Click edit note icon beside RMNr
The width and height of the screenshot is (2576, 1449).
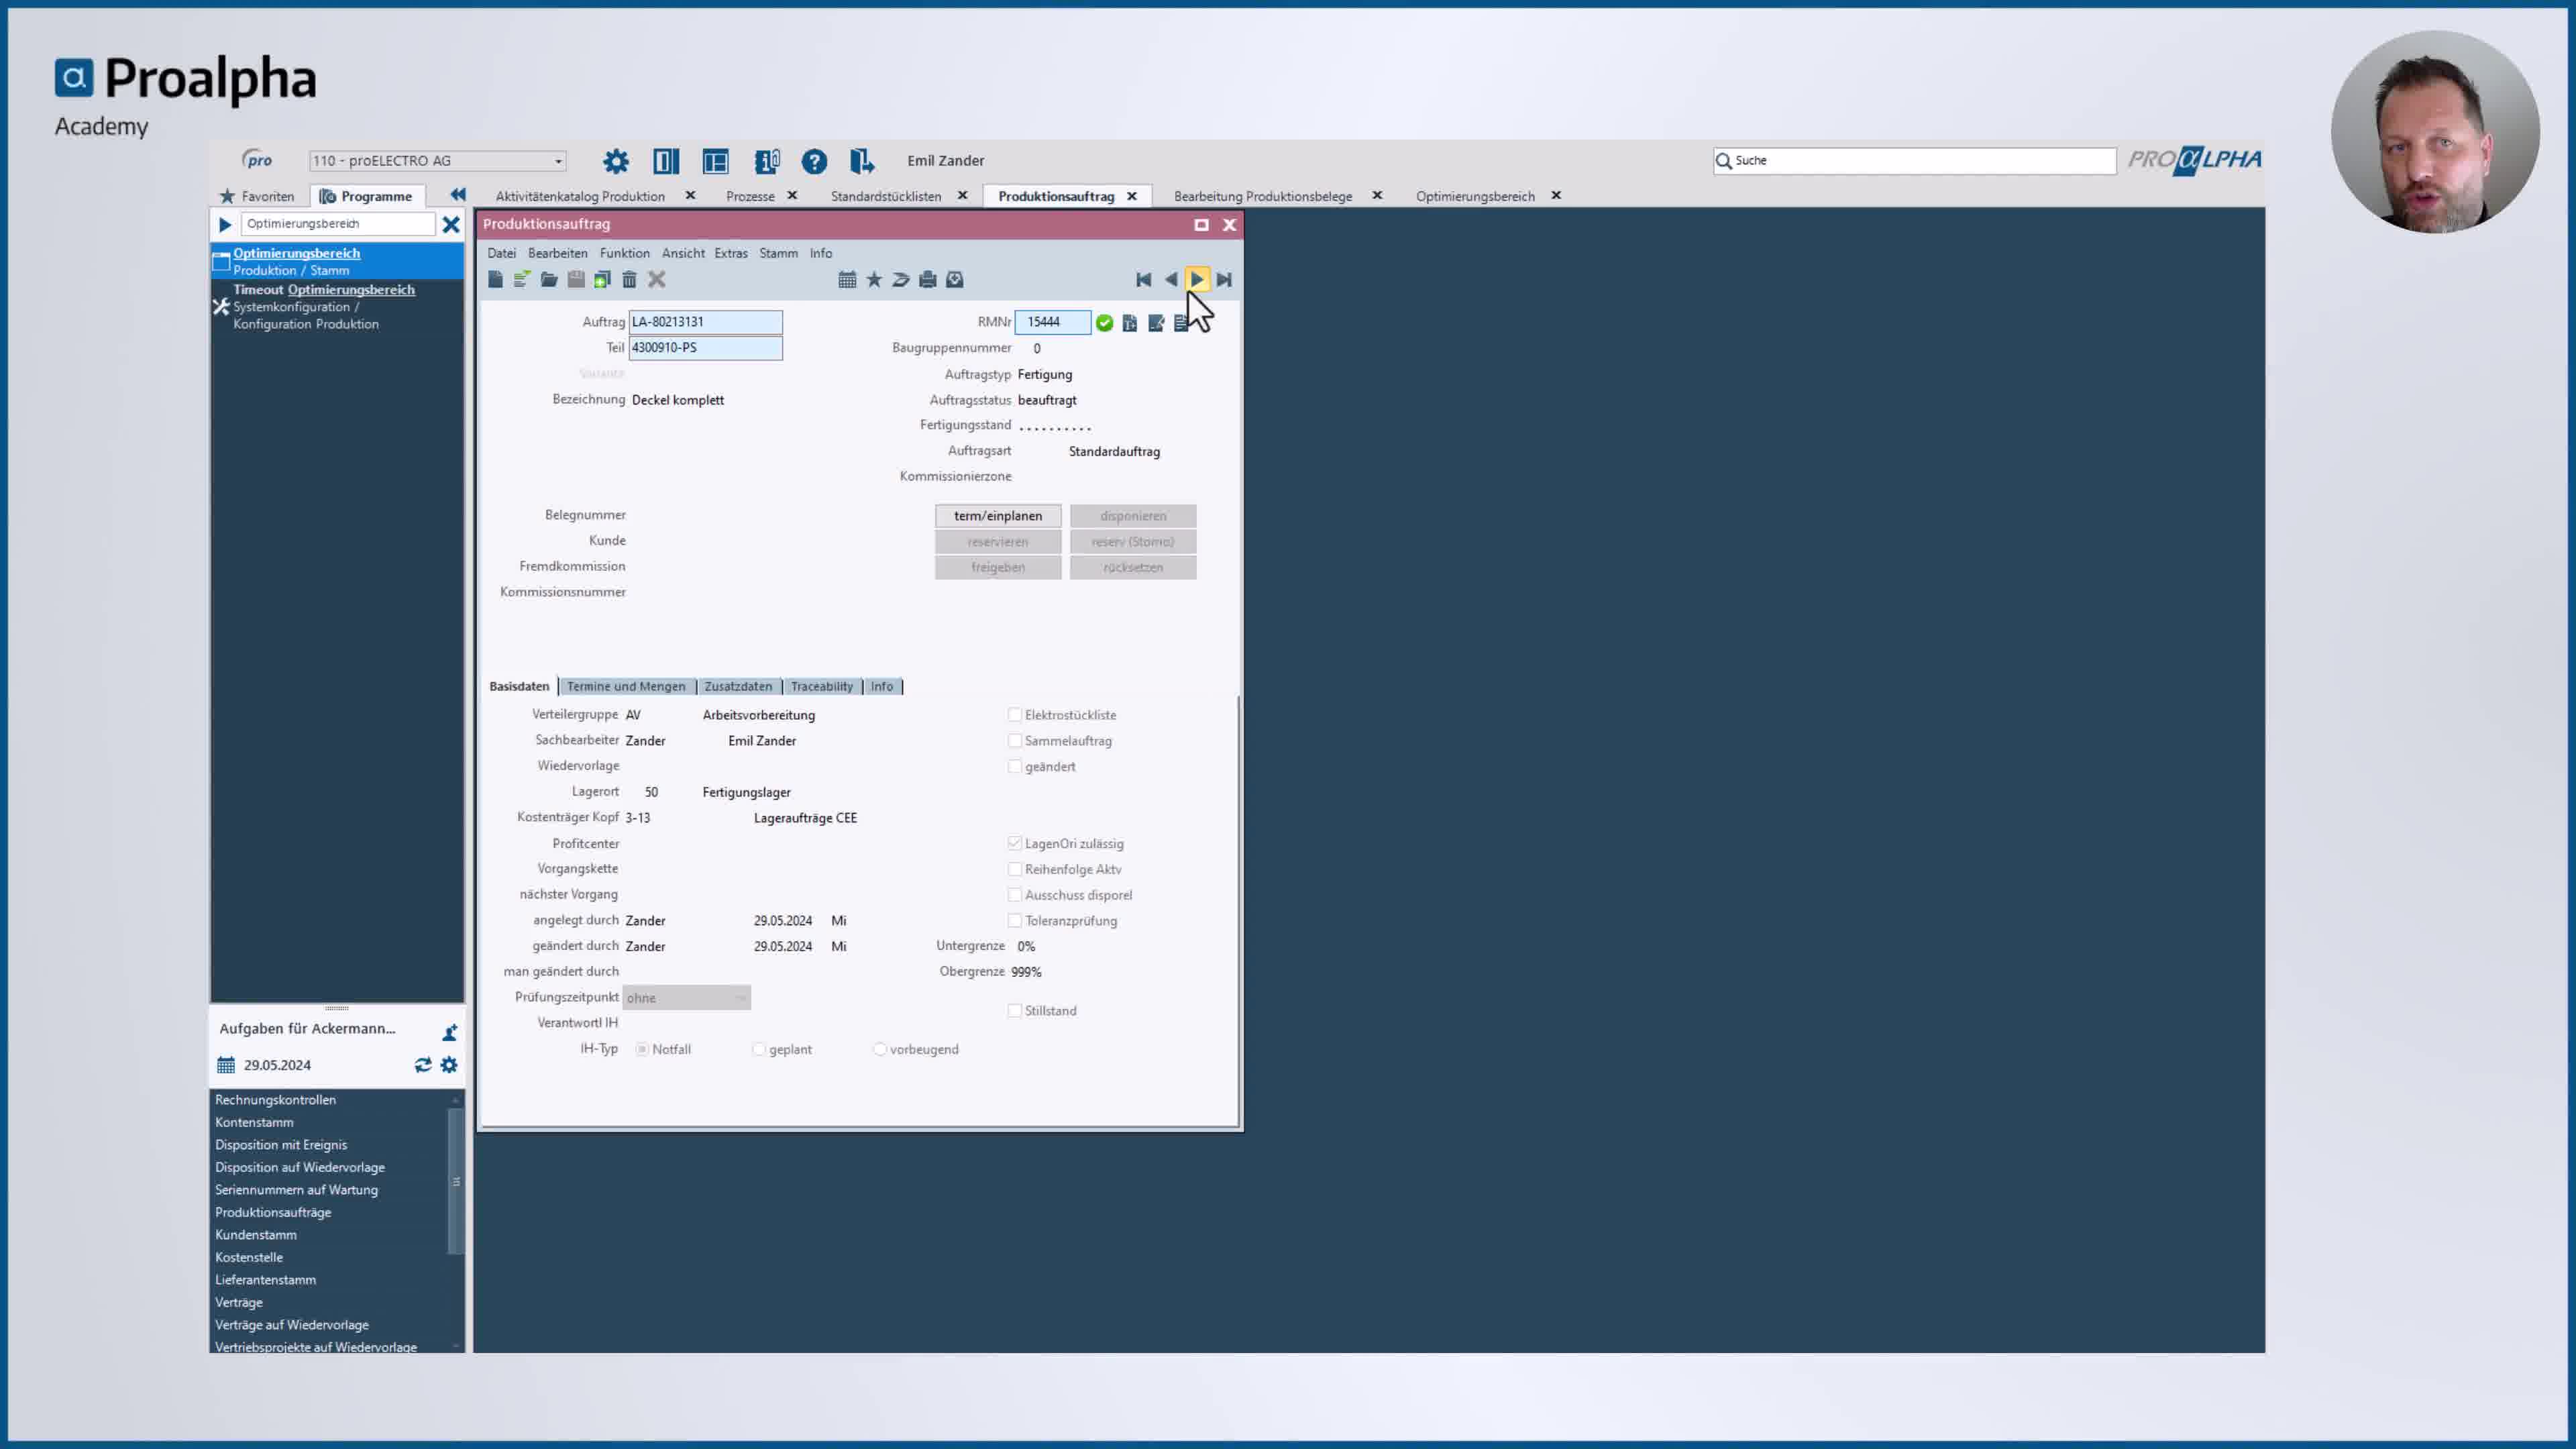pyautogui.click(x=1157, y=323)
